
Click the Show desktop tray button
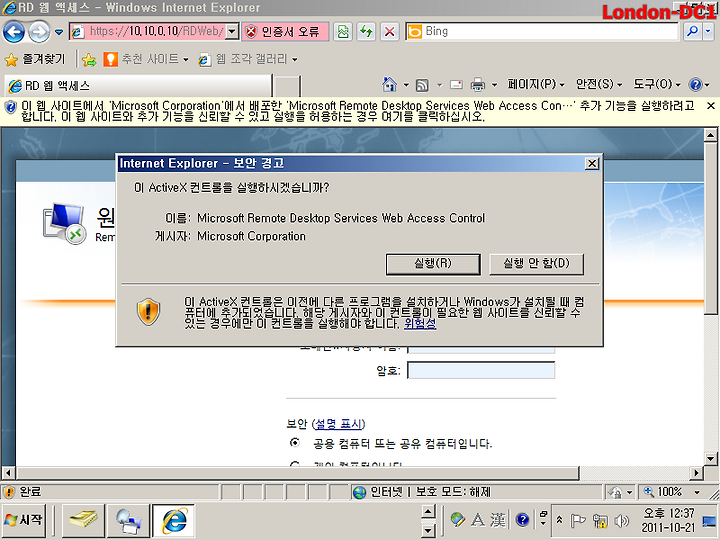tap(709, 521)
